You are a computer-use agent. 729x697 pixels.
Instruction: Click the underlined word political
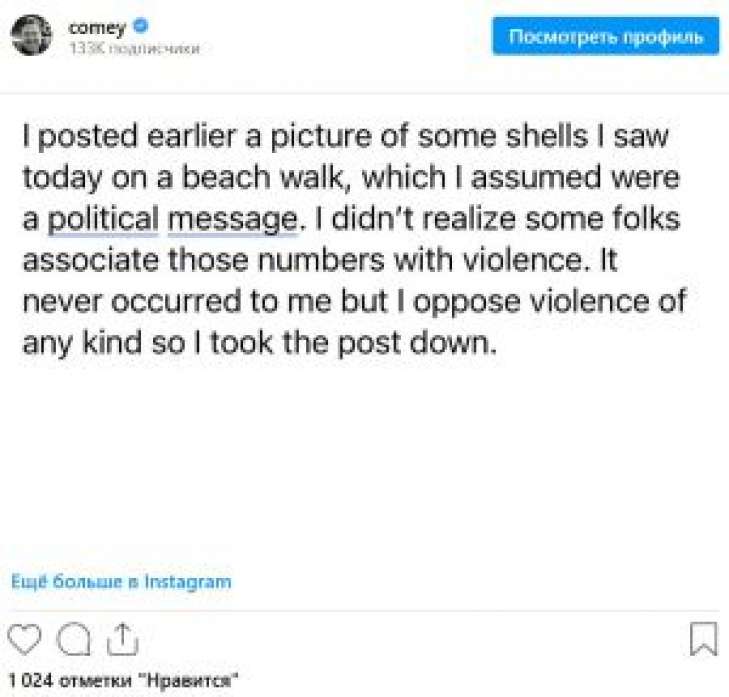tap(103, 219)
